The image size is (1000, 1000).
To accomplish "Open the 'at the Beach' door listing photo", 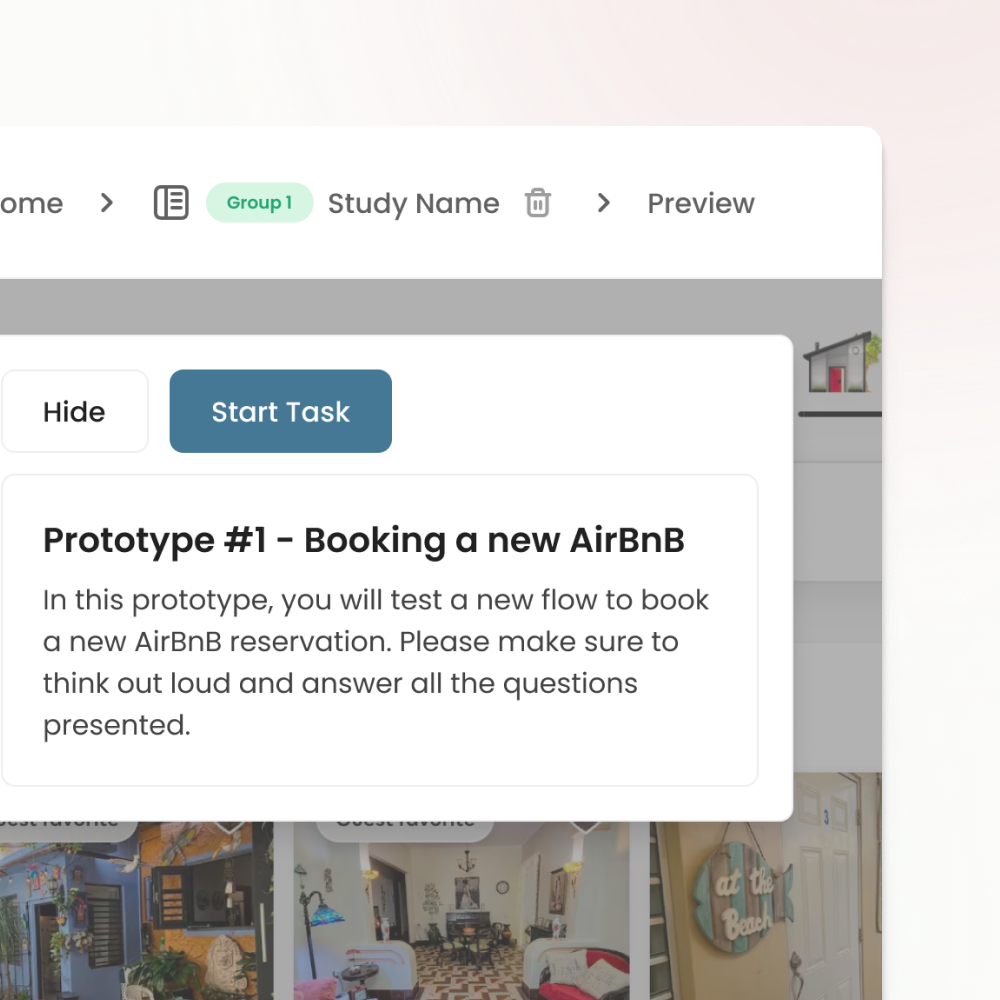I will (766, 886).
